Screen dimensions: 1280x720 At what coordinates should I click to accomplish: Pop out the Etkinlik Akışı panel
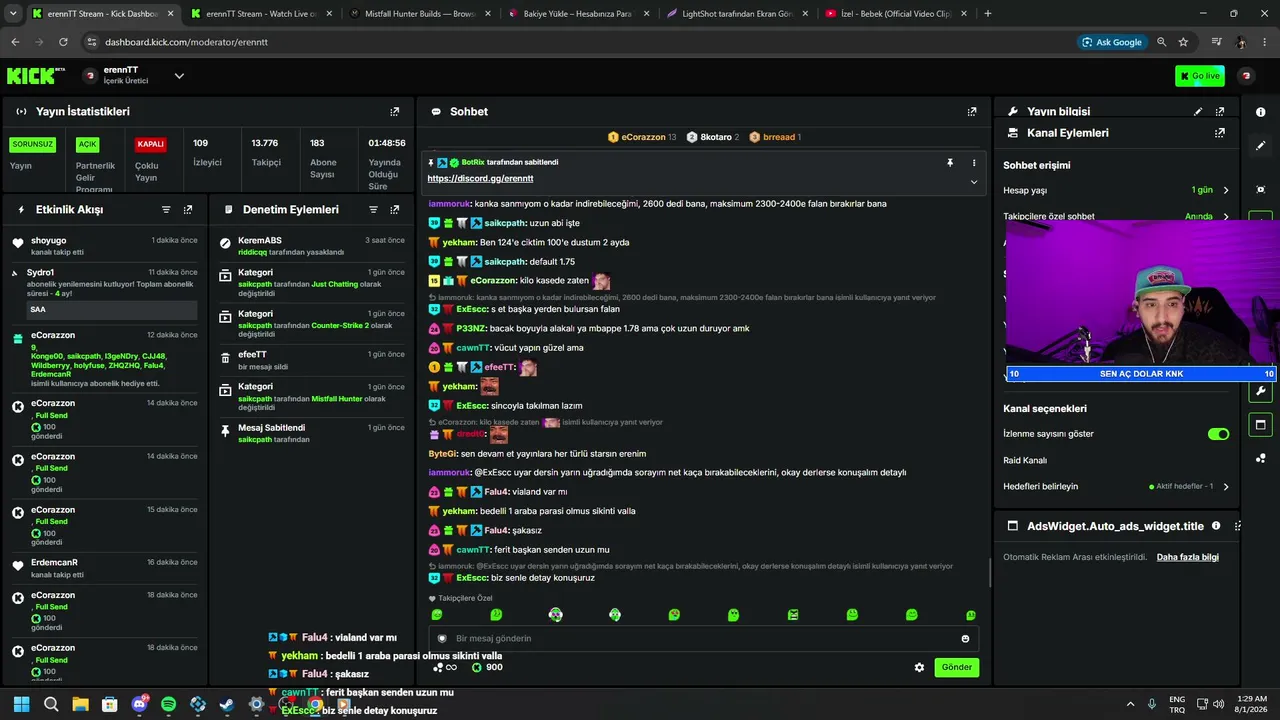click(x=188, y=210)
